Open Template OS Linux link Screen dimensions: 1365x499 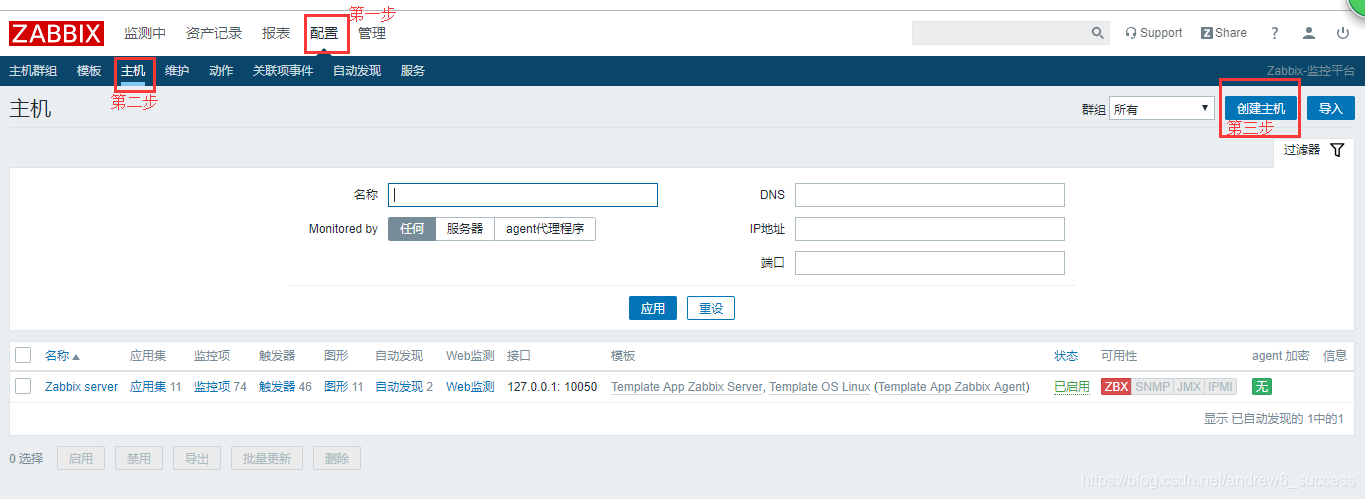[819, 387]
